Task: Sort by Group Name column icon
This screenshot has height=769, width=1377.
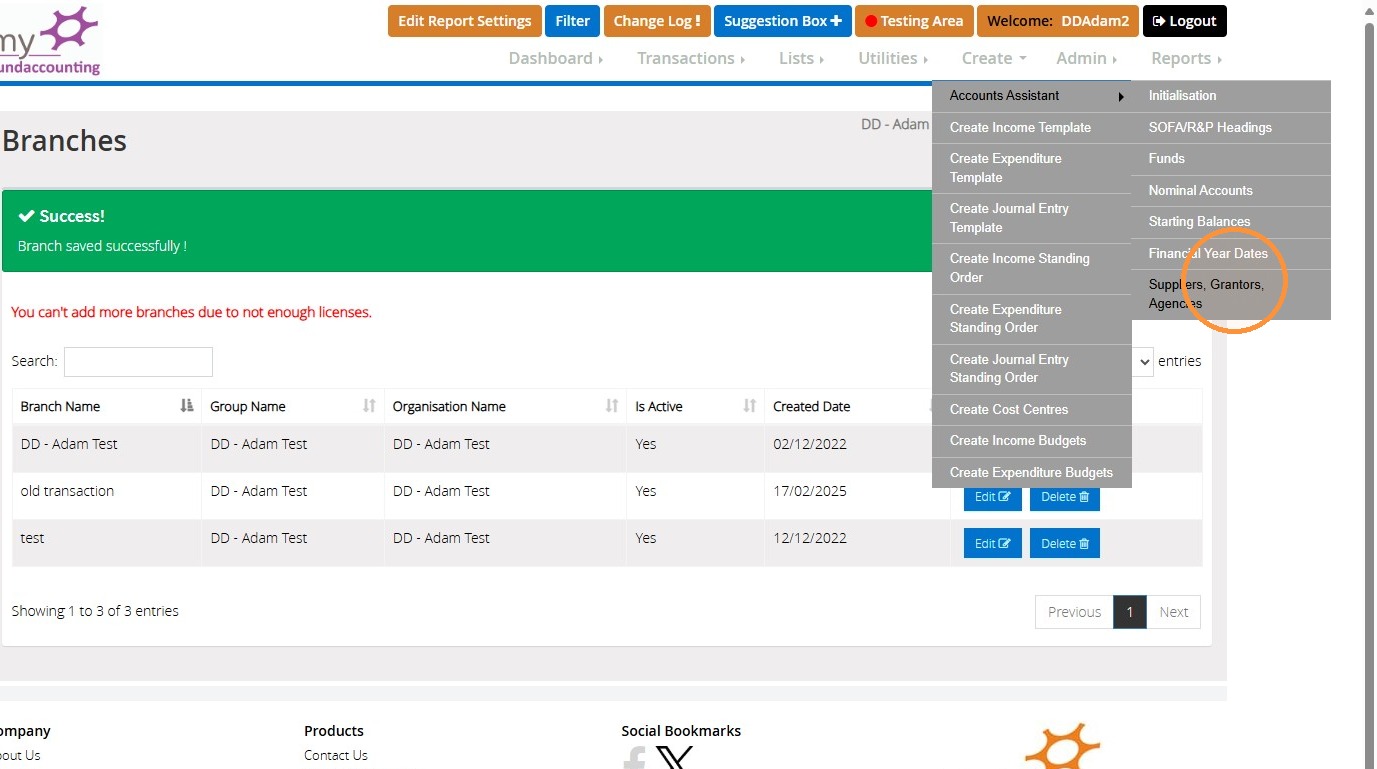Action: (369, 406)
